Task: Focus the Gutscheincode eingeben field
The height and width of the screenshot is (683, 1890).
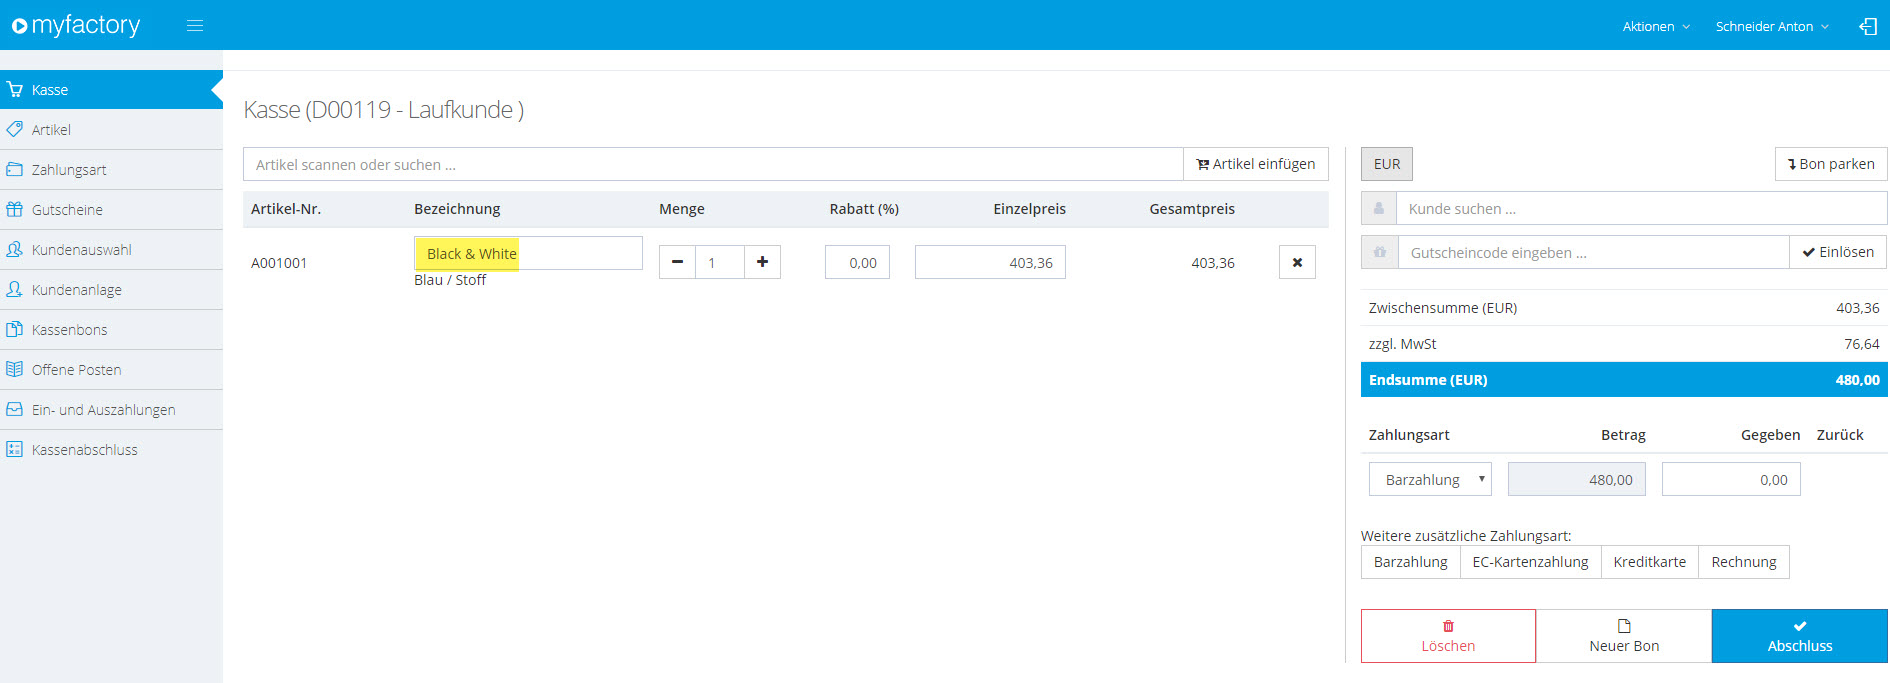Action: pyautogui.click(x=1594, y=252)
